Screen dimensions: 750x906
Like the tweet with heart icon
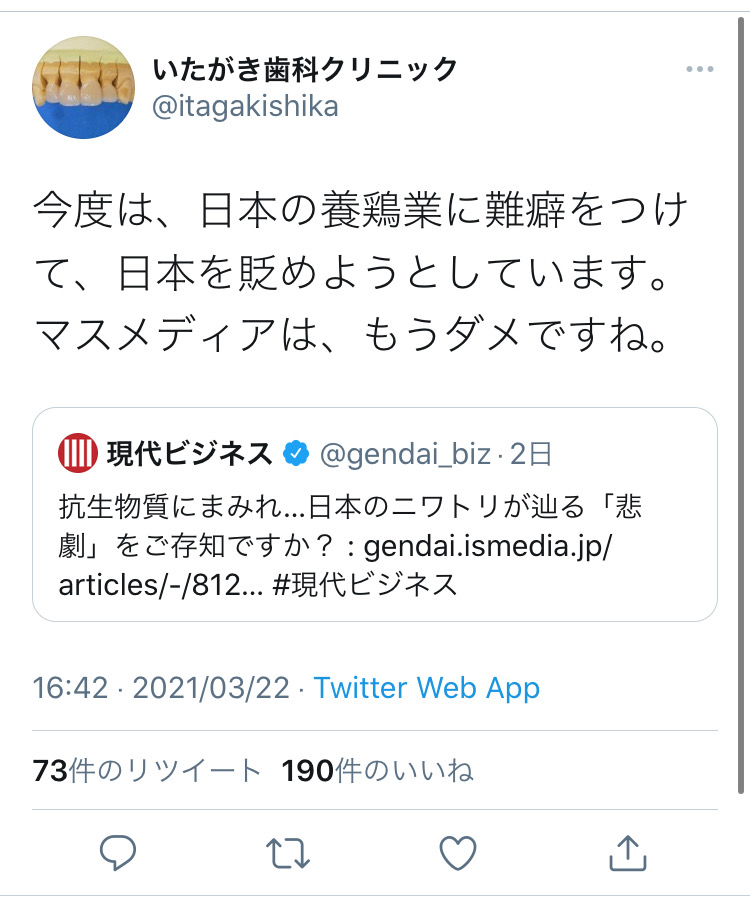coord(457,852)
